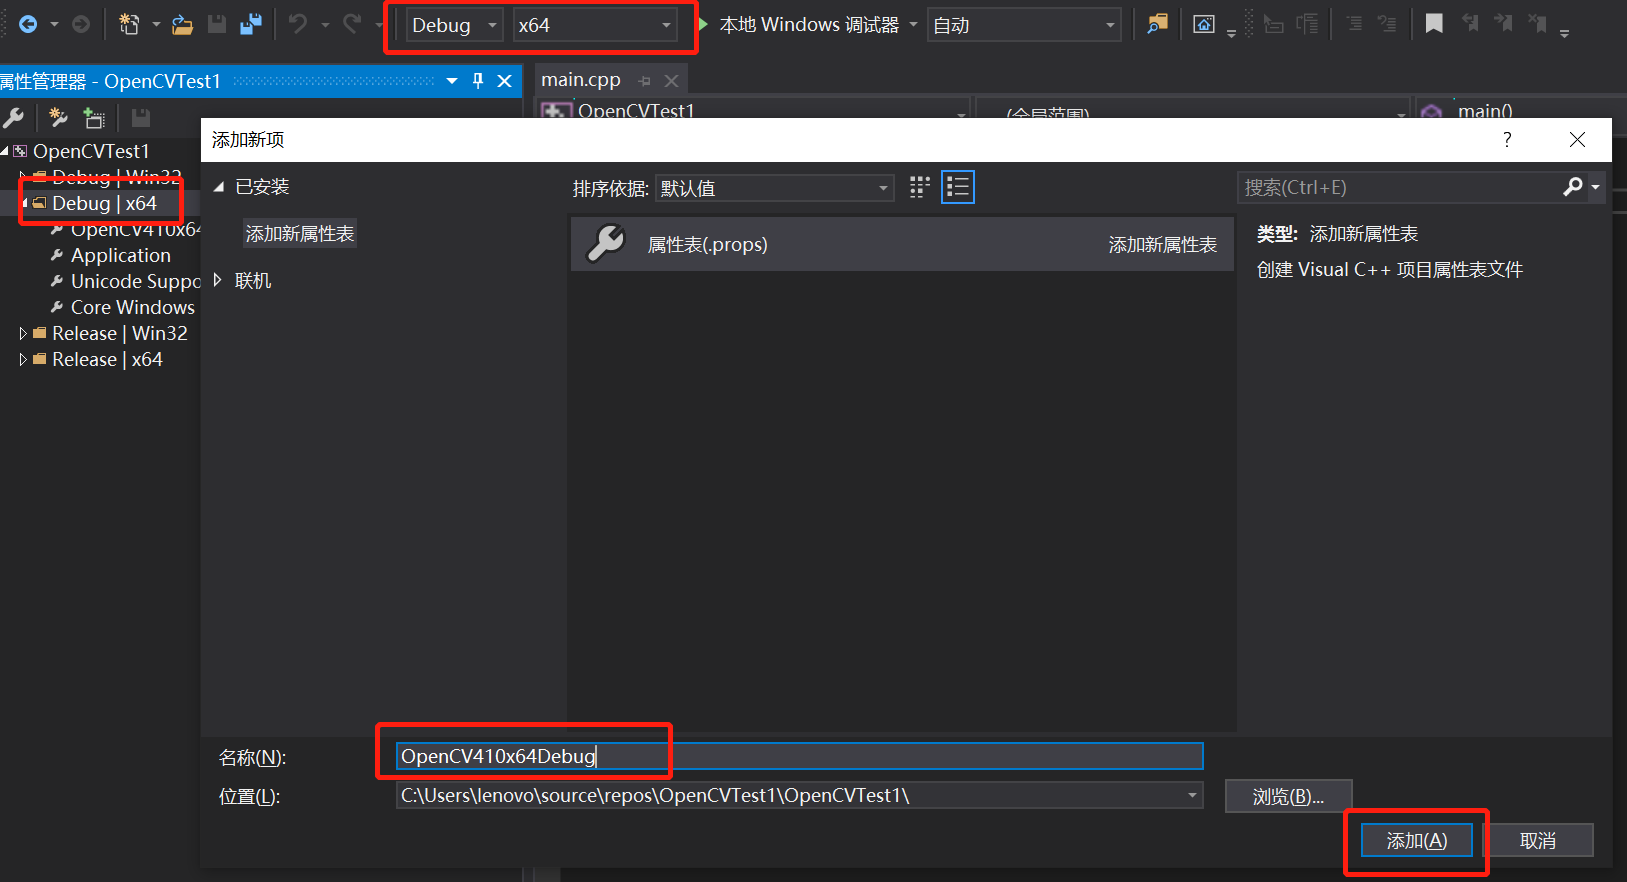Screen dimensions: 1627x882
Task: Select the Property Sheet (.props) template
Action: [902, 245]
